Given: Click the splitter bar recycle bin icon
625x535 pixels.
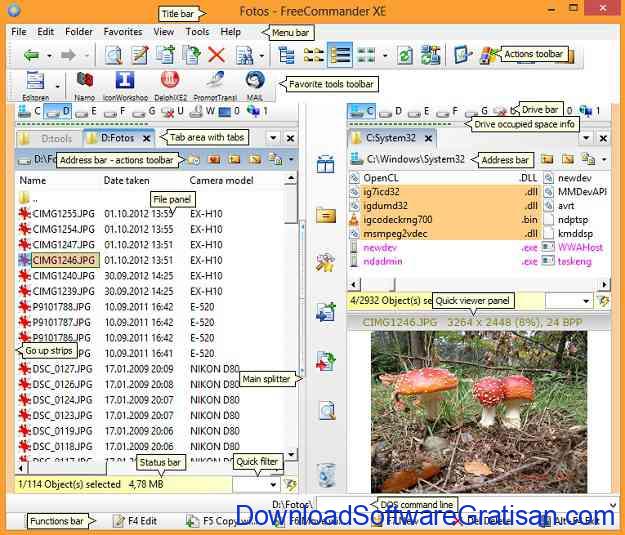Looking at the screenshot, I should [327, 475].
